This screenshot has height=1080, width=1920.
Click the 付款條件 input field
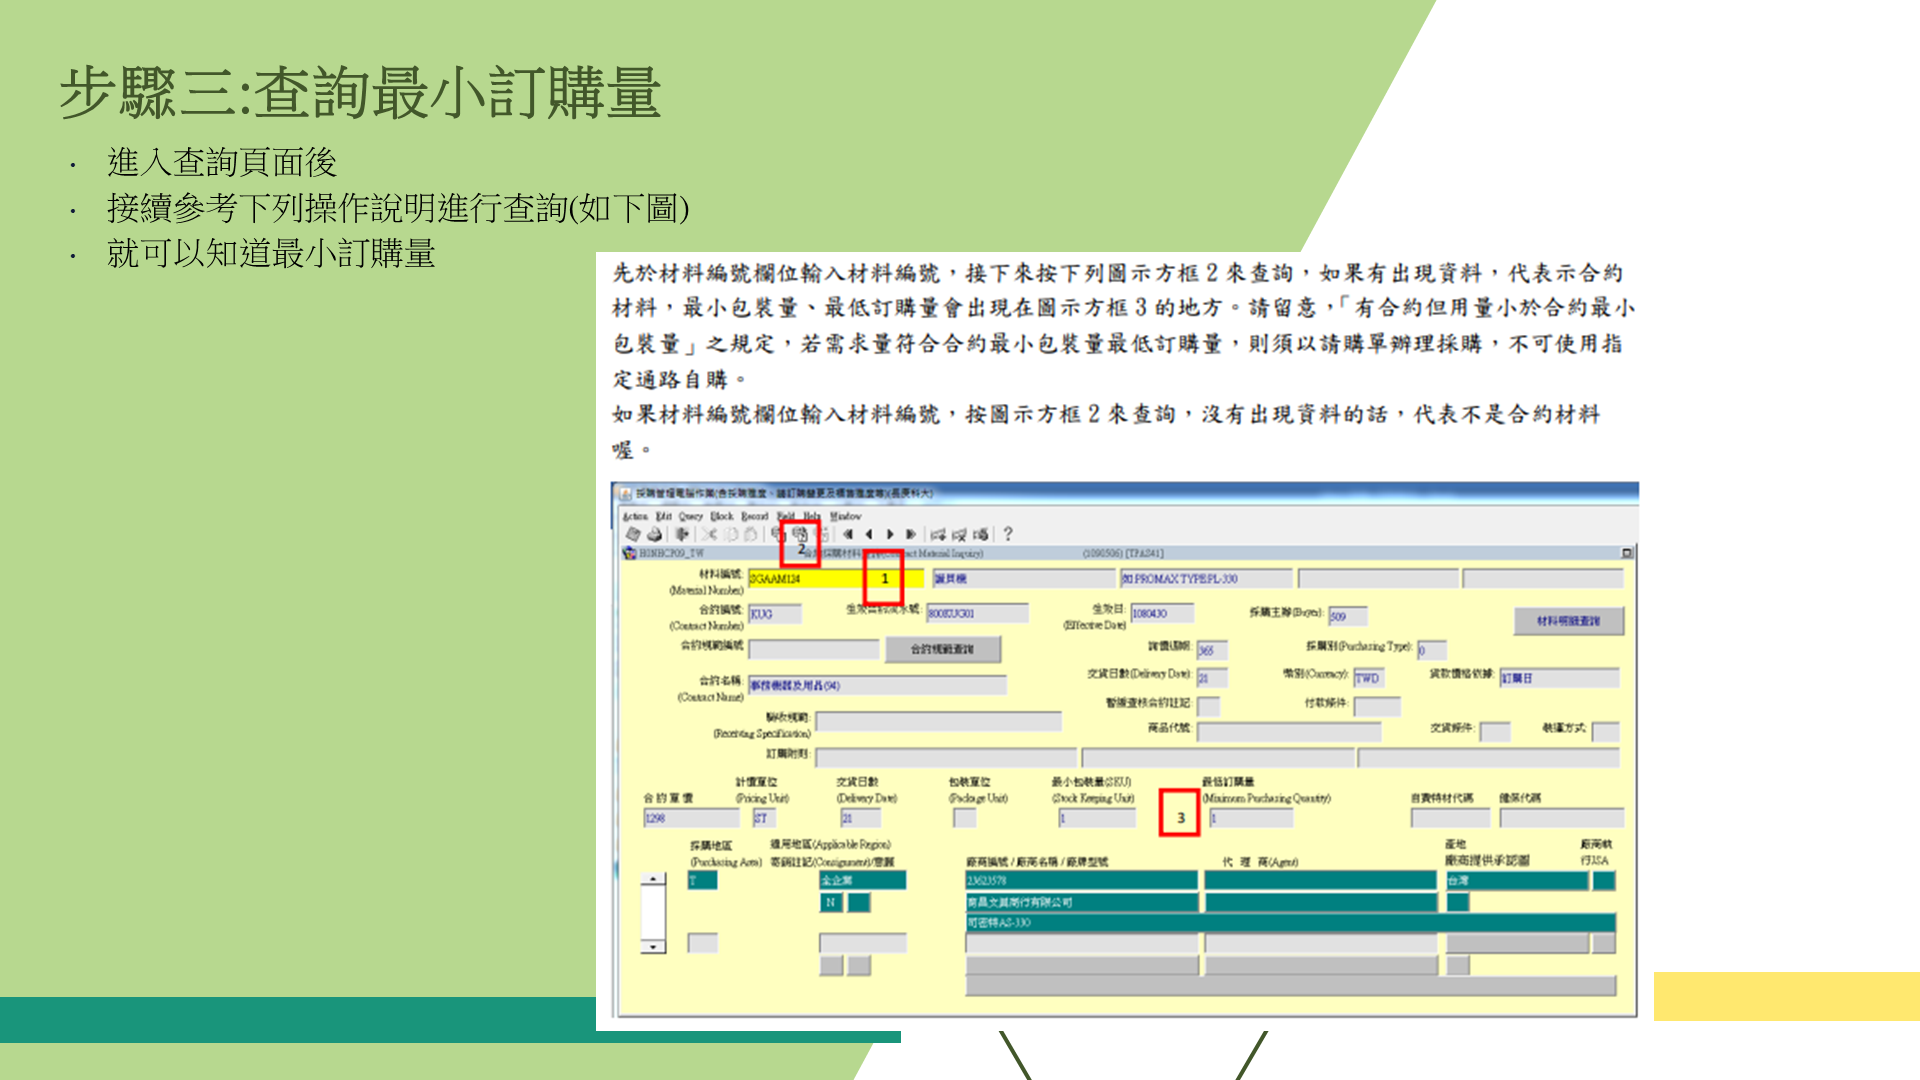click(x=1377, y=706)
